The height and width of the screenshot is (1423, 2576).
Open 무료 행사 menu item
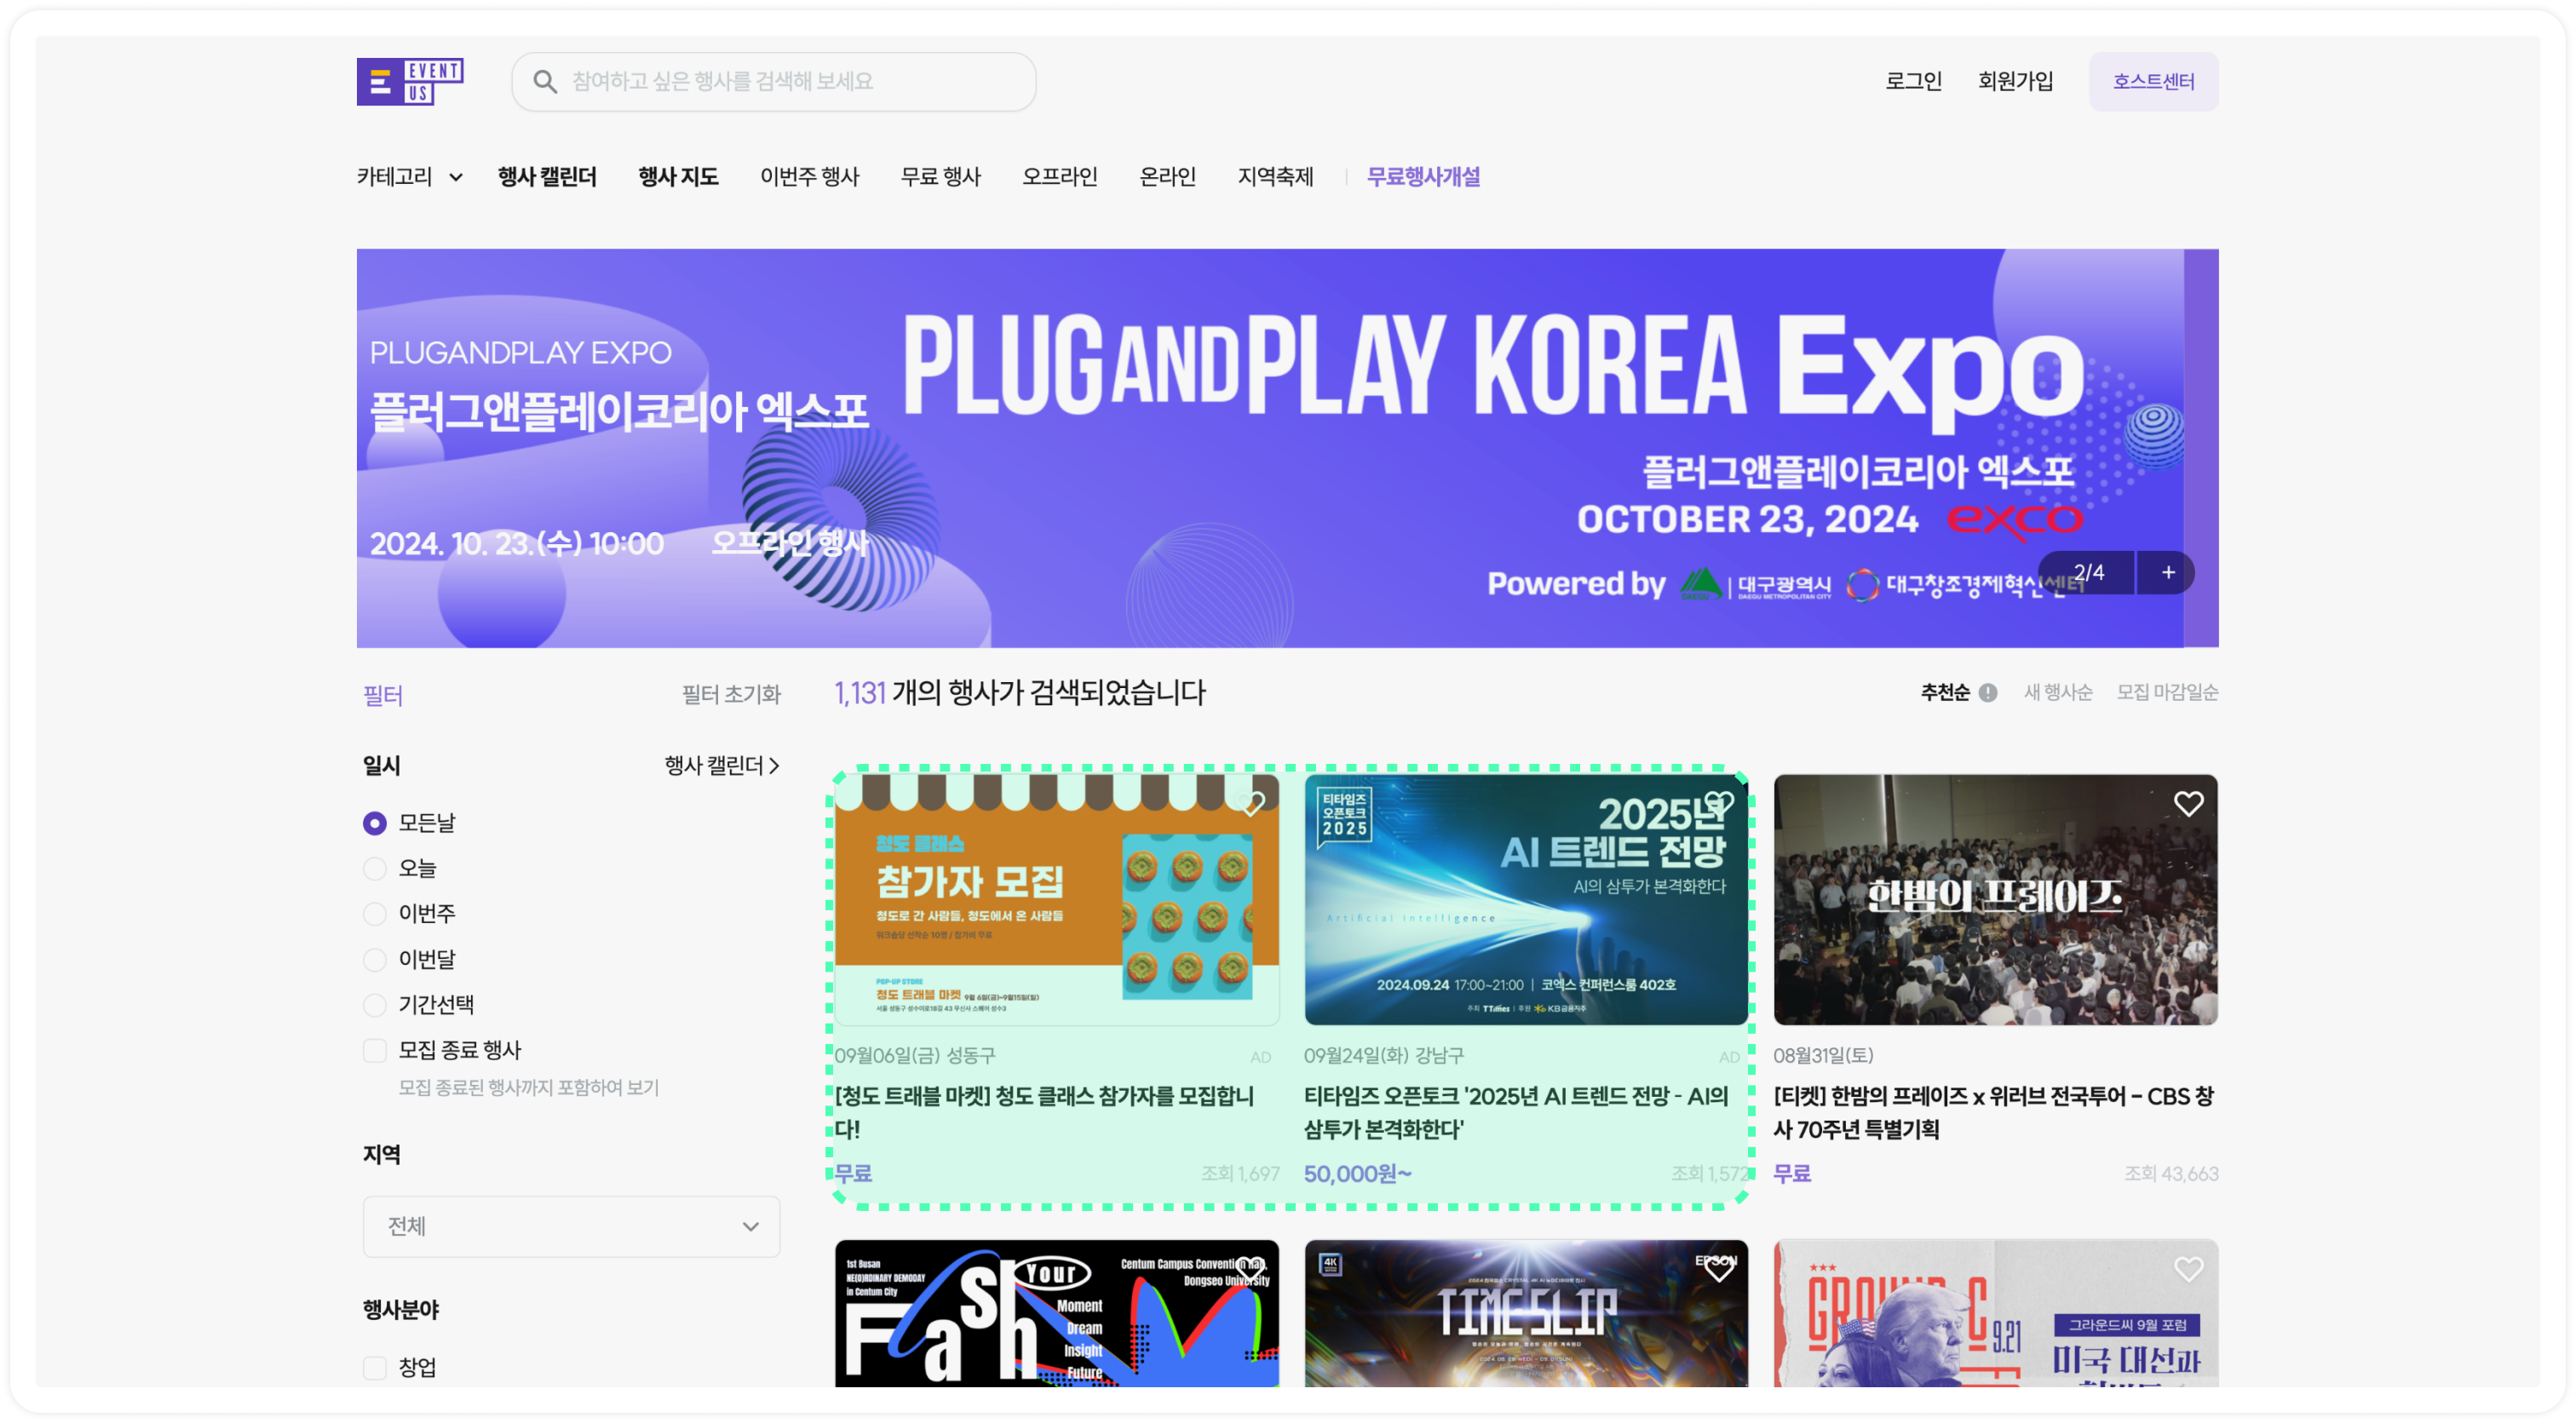940,177
